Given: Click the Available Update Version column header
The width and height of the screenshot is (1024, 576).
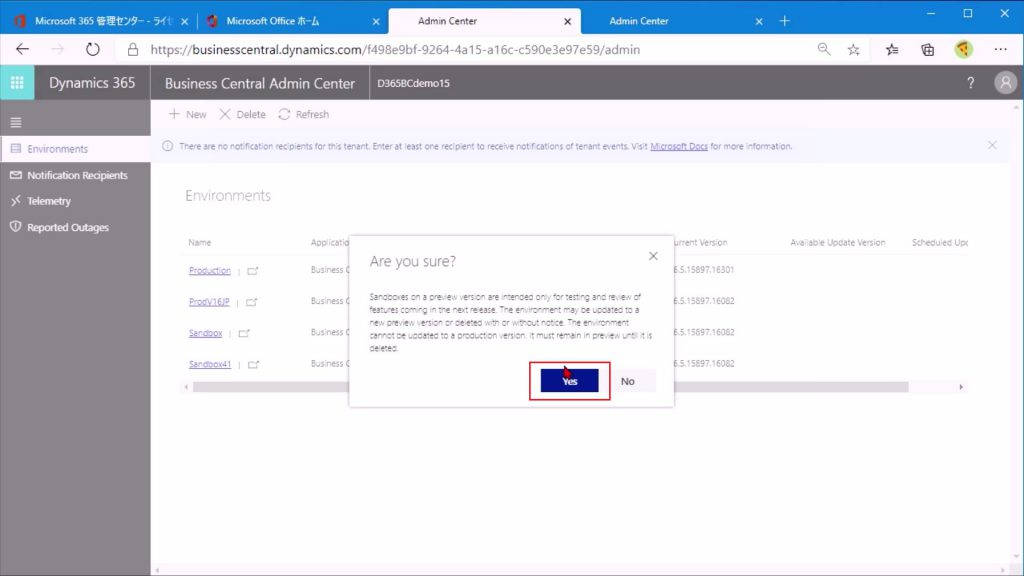Looking at the screenshot, I should (838, 242).
